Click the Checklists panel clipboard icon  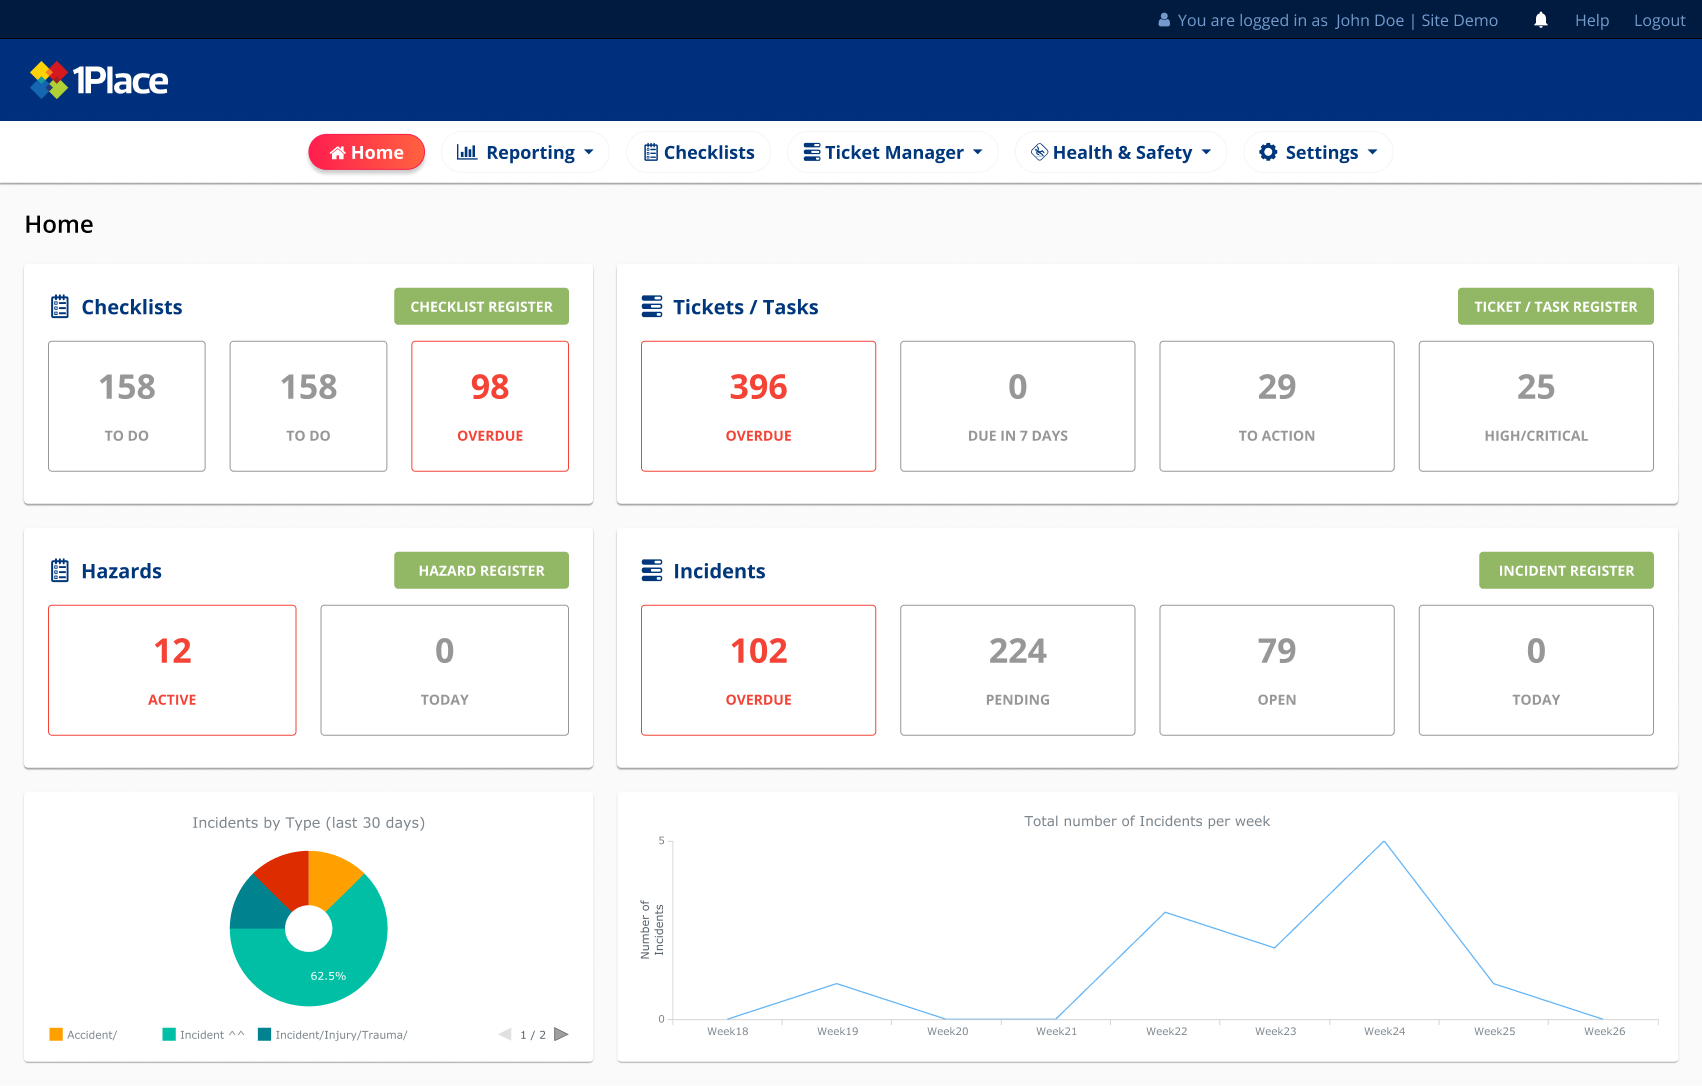click(60, 307)
